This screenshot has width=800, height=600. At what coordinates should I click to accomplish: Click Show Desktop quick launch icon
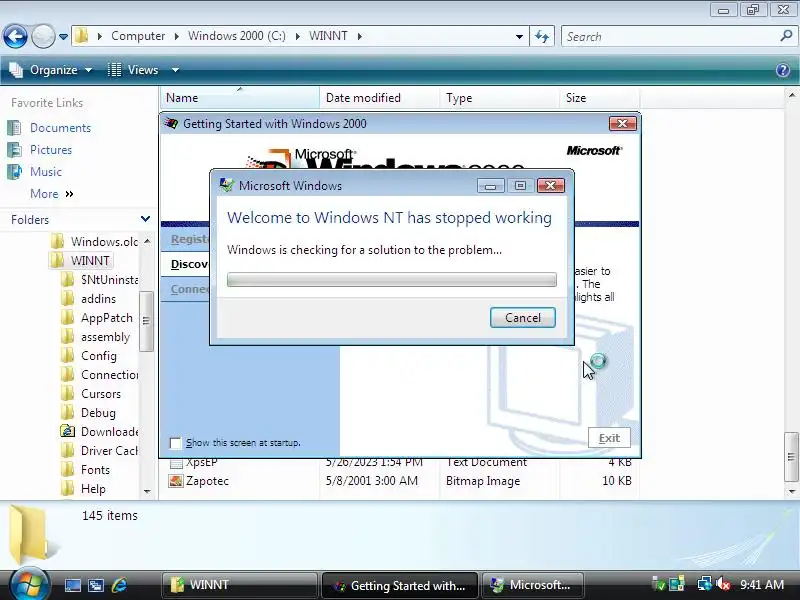[72, 585]
